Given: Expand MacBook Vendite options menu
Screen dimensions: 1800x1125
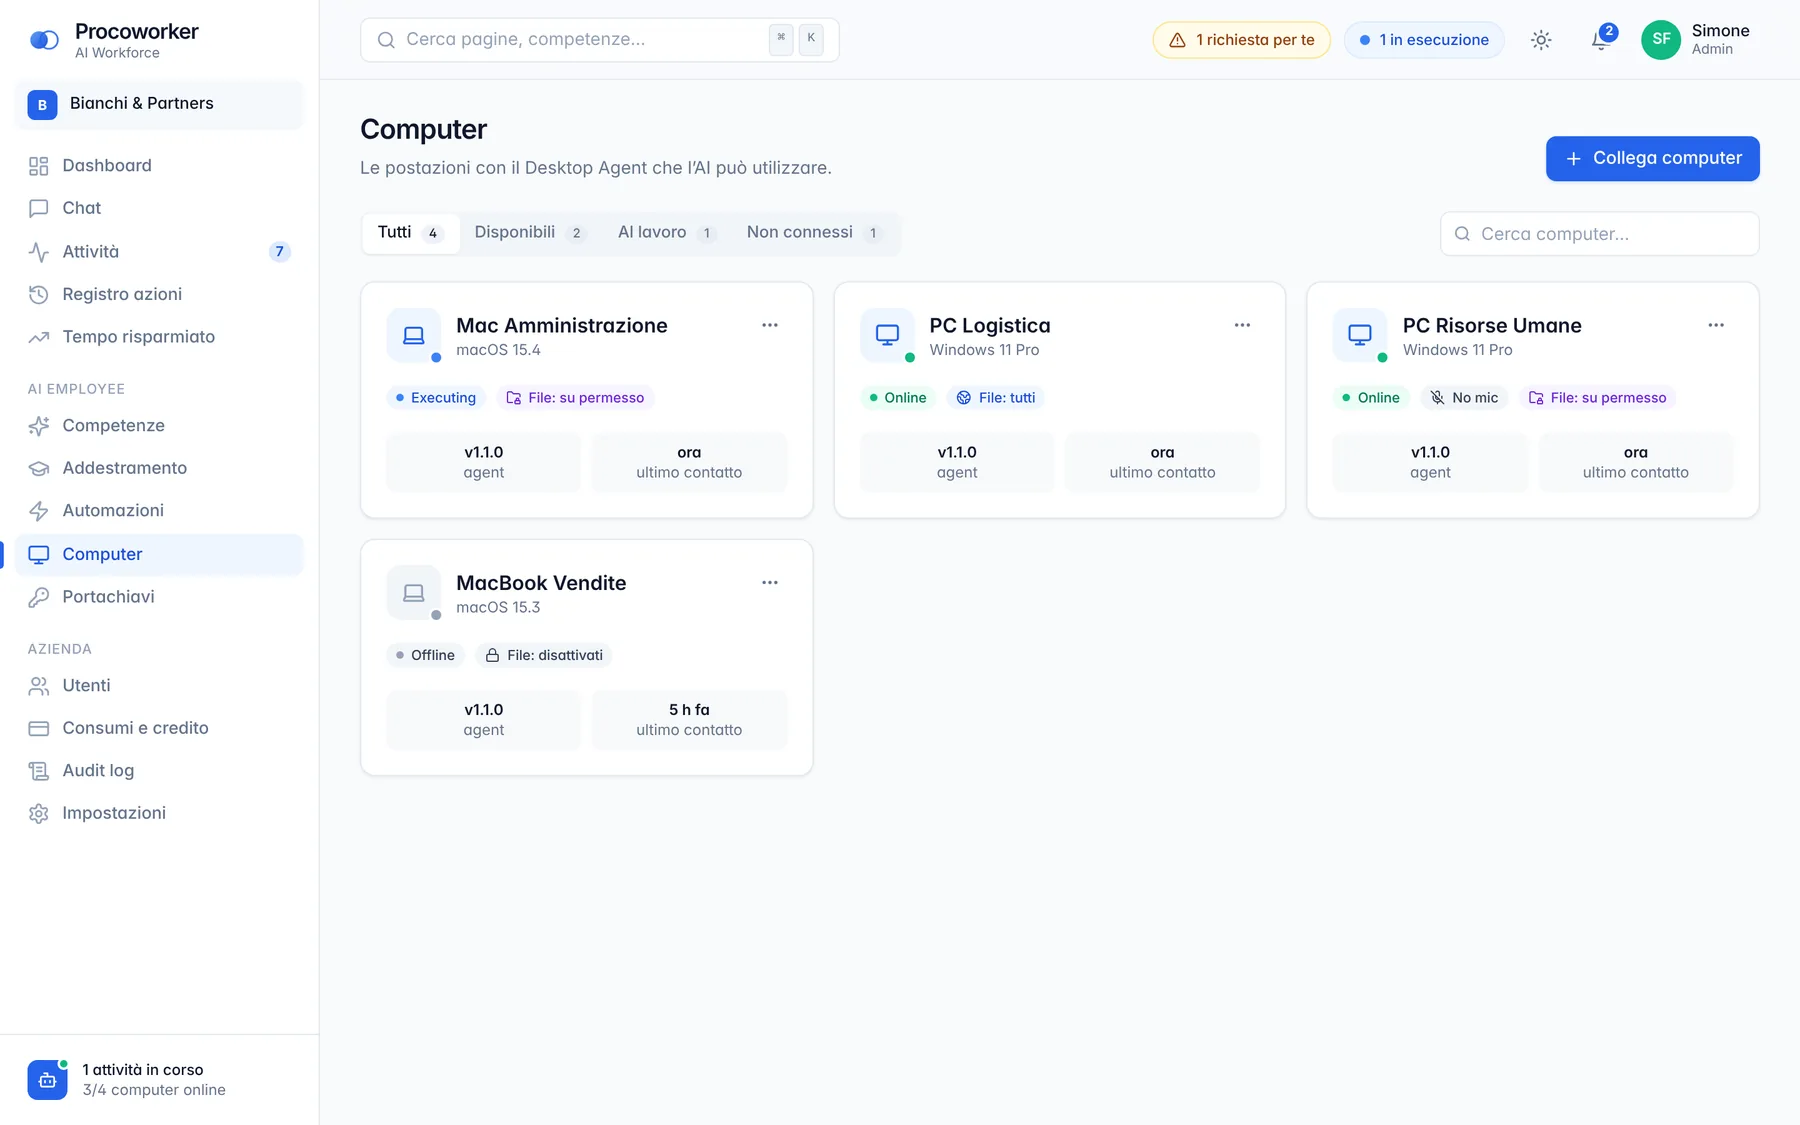Looking at the screenshot, I should coord(770,583).
